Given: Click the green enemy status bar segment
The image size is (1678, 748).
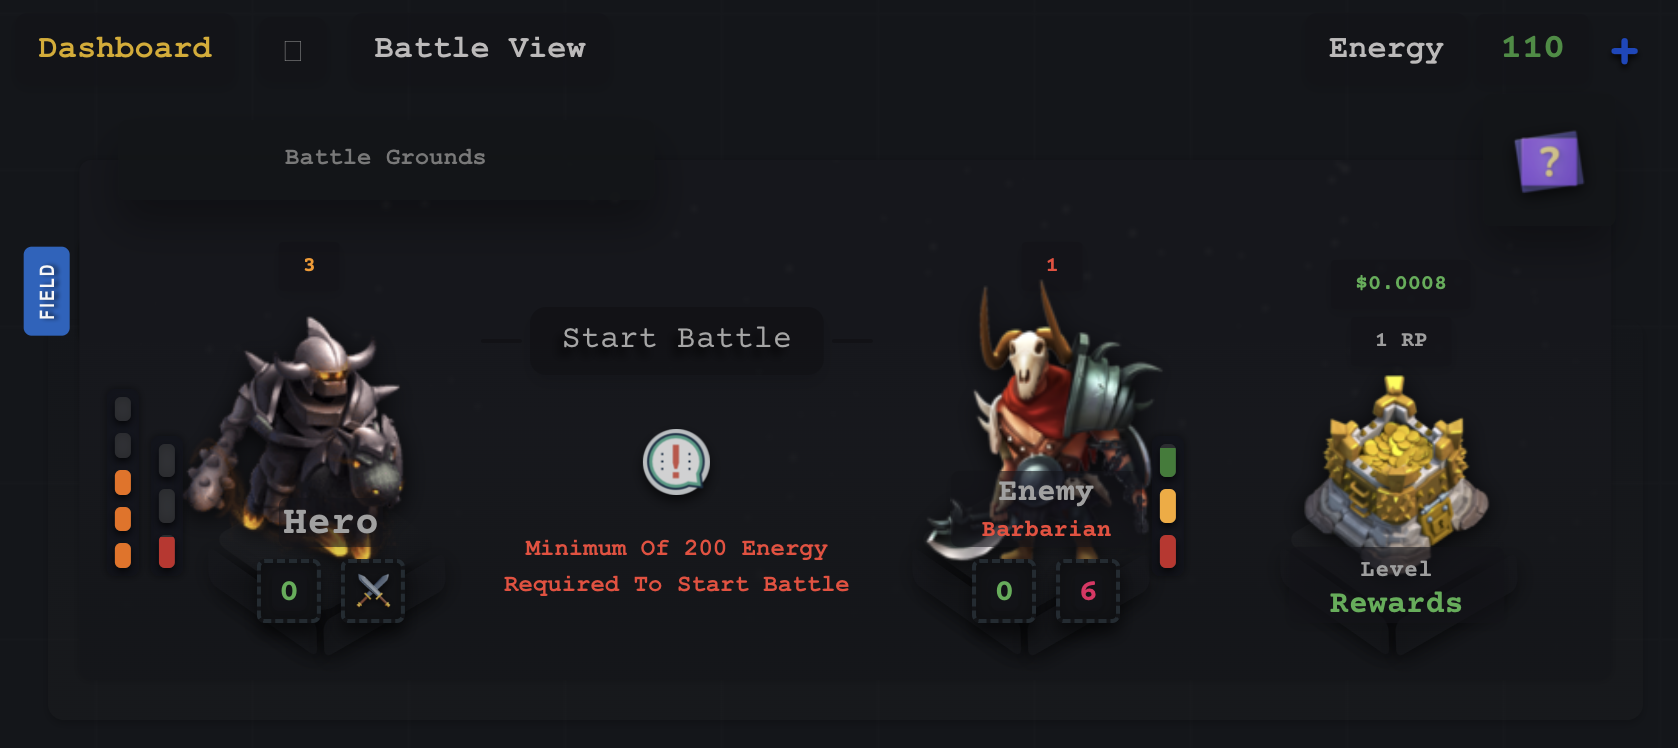Looking at the screenshot, I should [1168, 461].
